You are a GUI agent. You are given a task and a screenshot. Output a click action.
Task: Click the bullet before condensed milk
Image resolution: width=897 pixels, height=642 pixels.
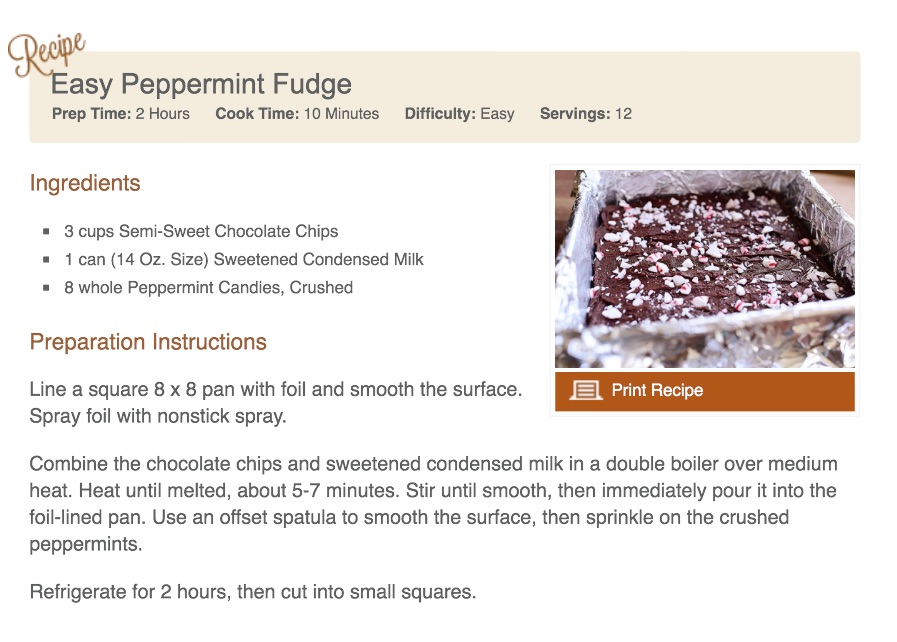click(x=46, y=259)
